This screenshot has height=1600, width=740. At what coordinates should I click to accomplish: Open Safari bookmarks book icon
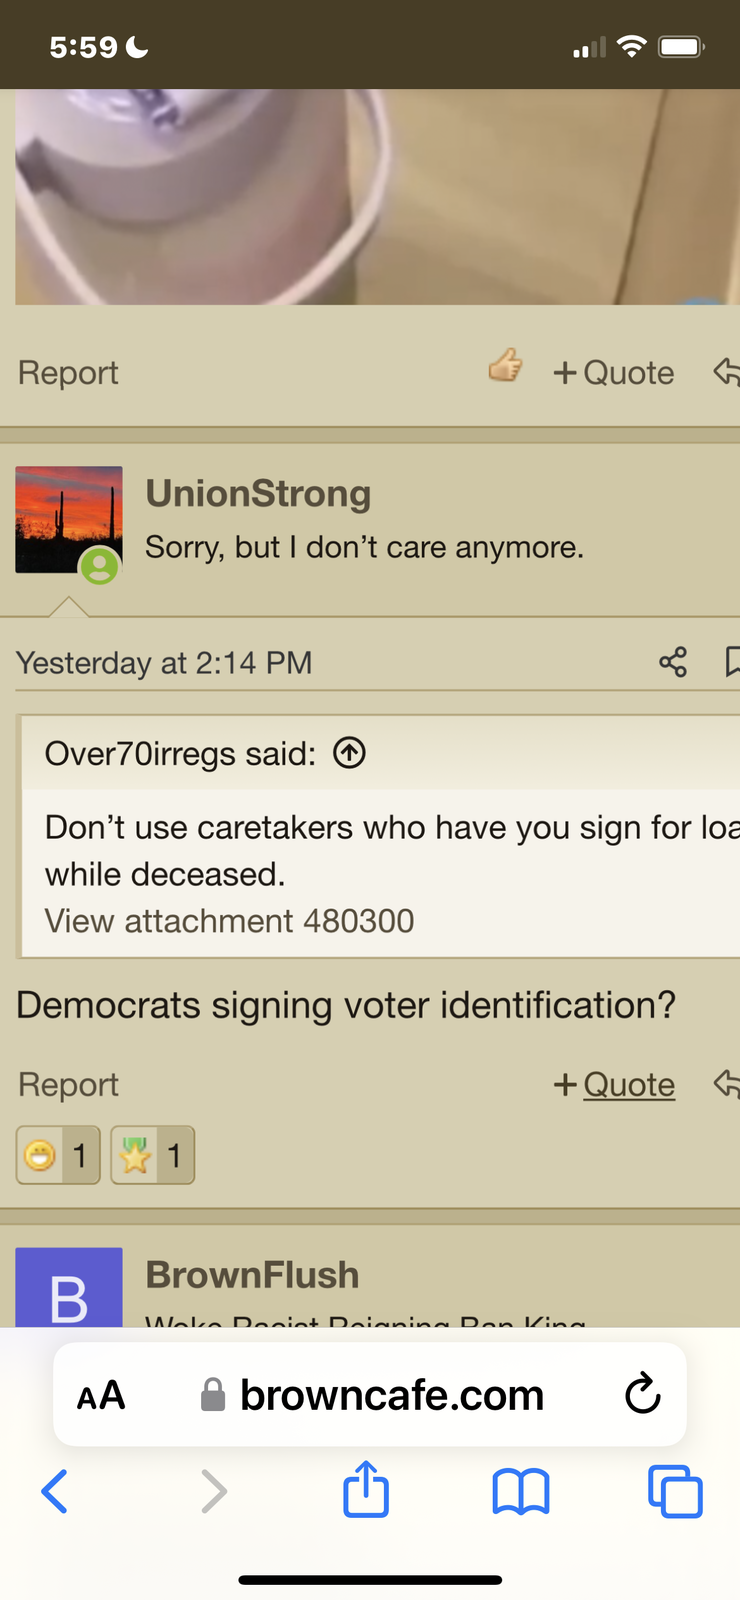521,1492
